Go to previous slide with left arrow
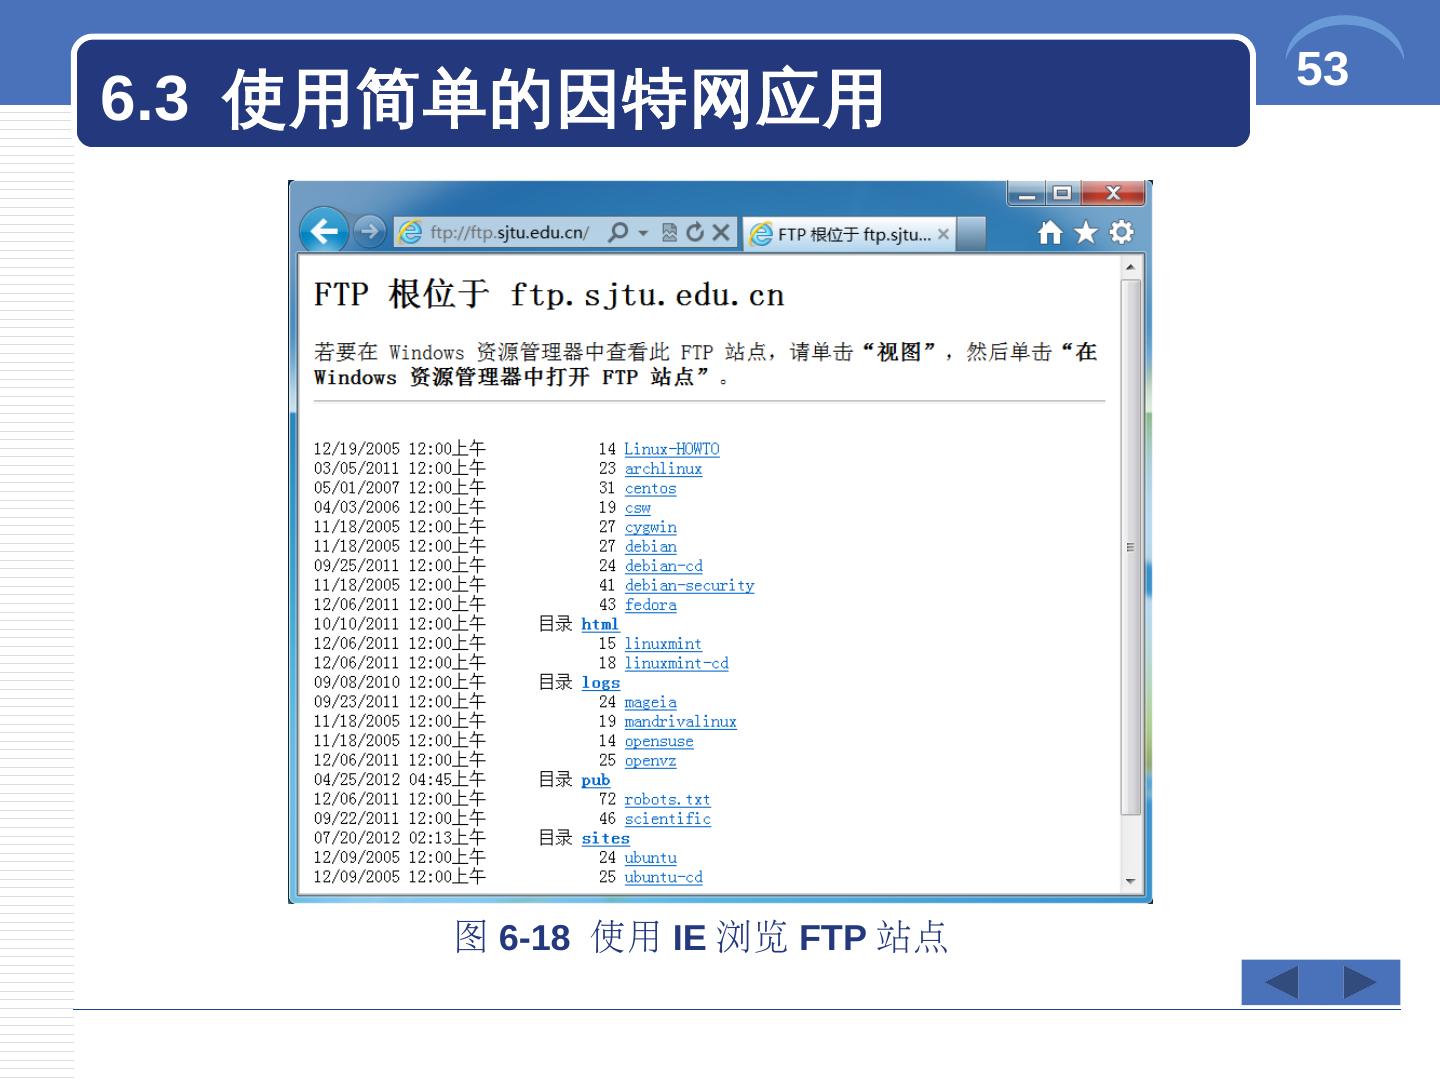1440x1080 pixels. click(1281, 983)
